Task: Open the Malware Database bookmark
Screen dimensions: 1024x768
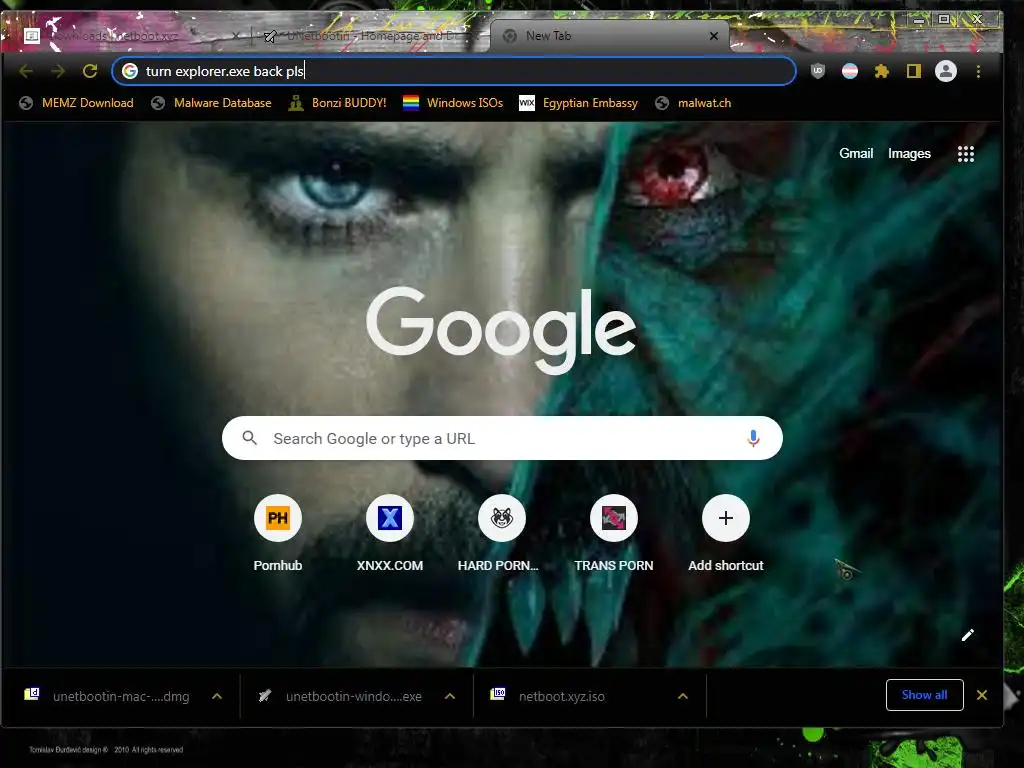Action: coord(211,103)
